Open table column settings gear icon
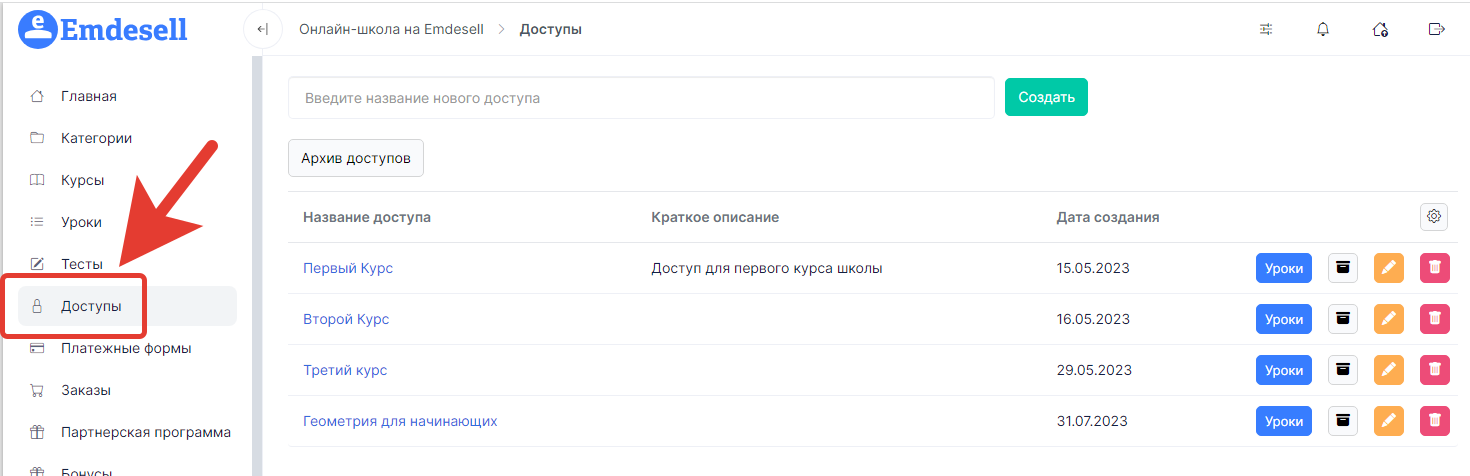The image size is (1470, 476). tap(1434, 217)
